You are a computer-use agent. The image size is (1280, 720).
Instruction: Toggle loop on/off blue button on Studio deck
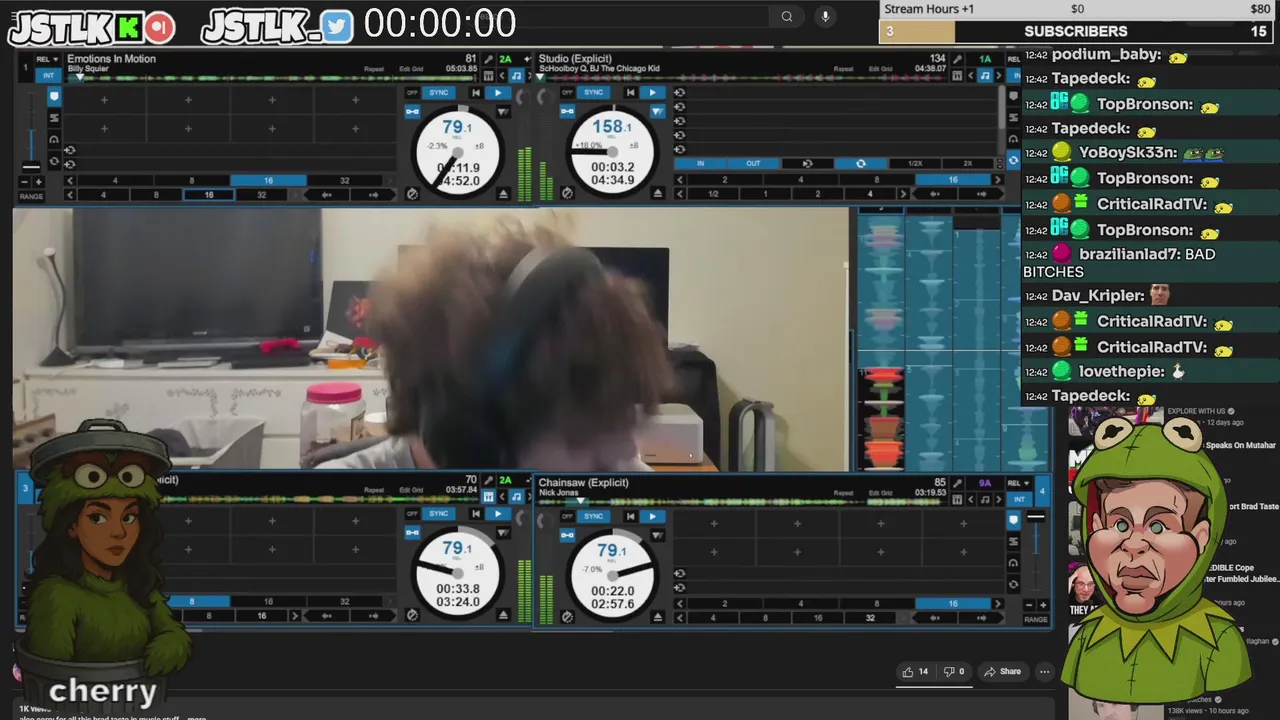[x=861, y=164]
